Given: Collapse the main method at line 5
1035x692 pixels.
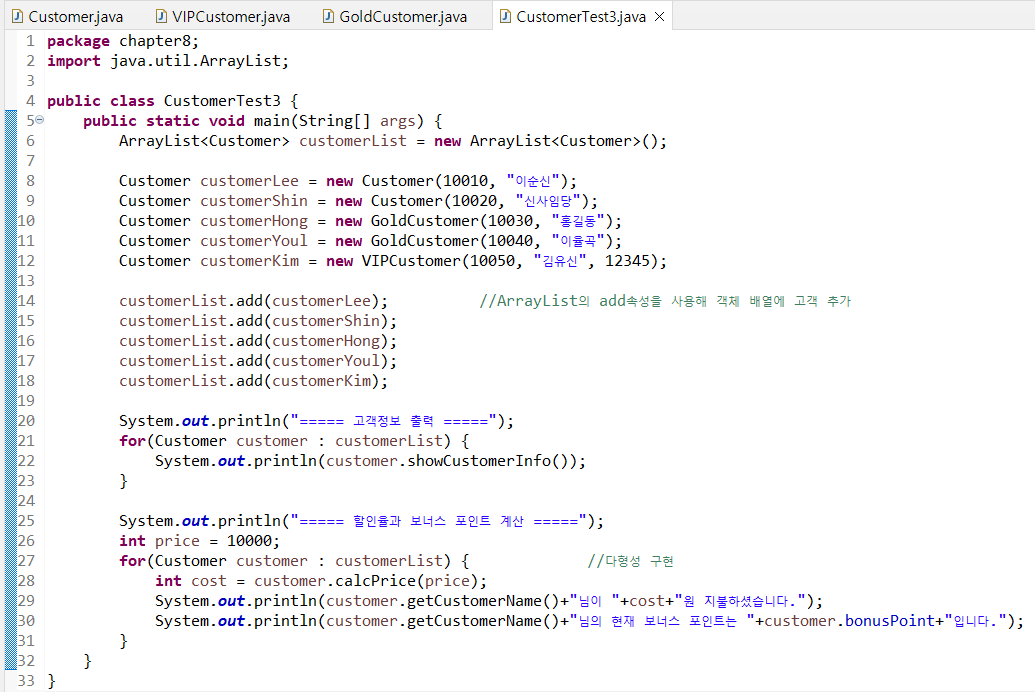Looking at the screenshot, I should click(39, 121).
